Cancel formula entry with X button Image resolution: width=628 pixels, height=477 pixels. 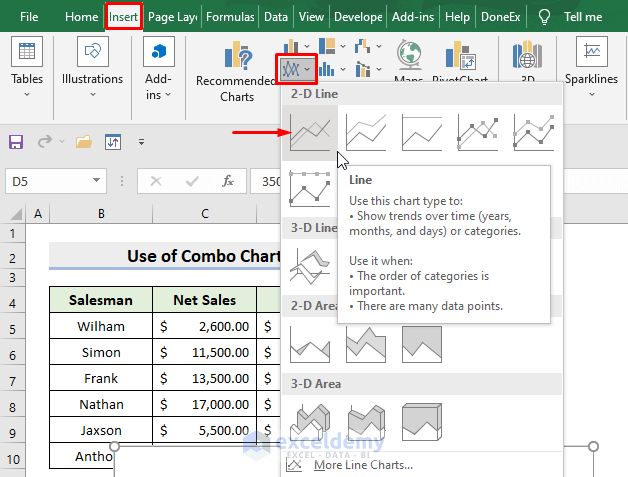(x=156, y=181)
